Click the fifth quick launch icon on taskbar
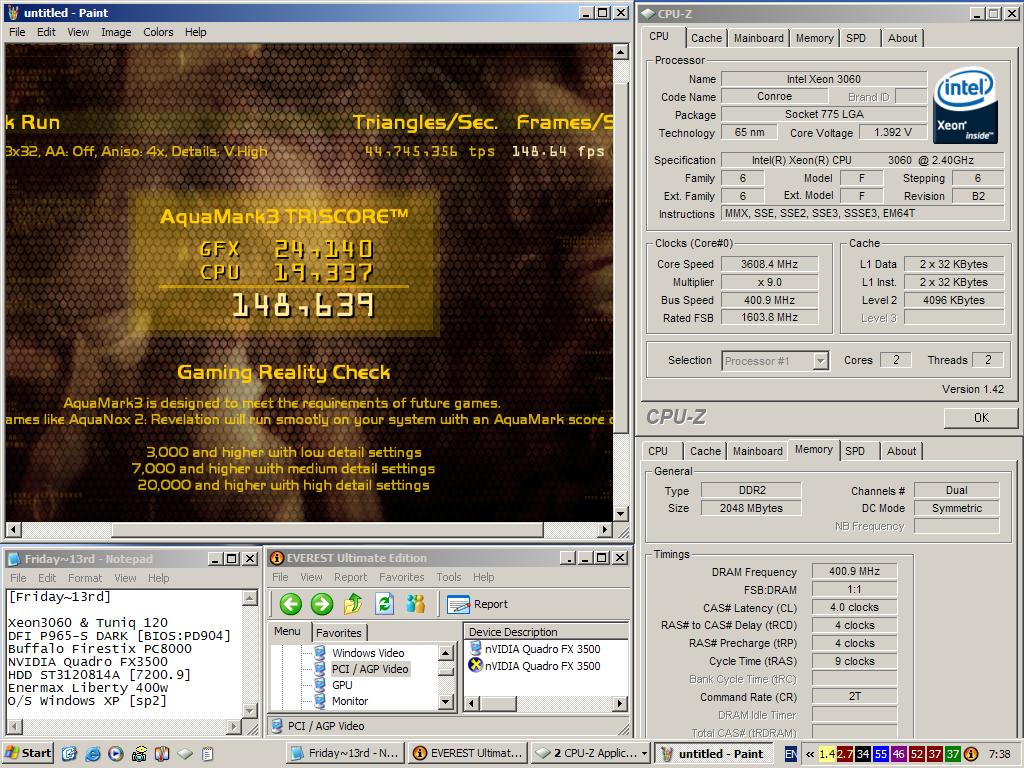 click(162, 754)
